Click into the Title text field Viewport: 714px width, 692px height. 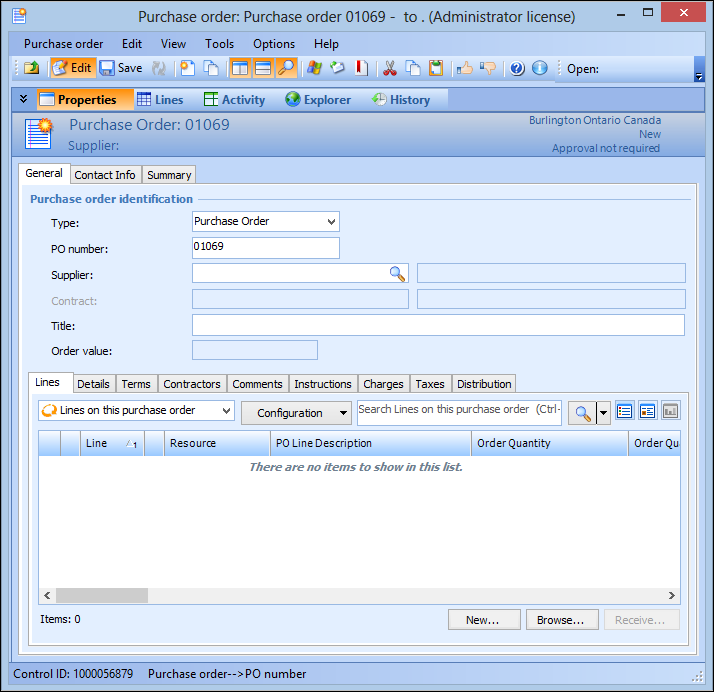point(438,325)
